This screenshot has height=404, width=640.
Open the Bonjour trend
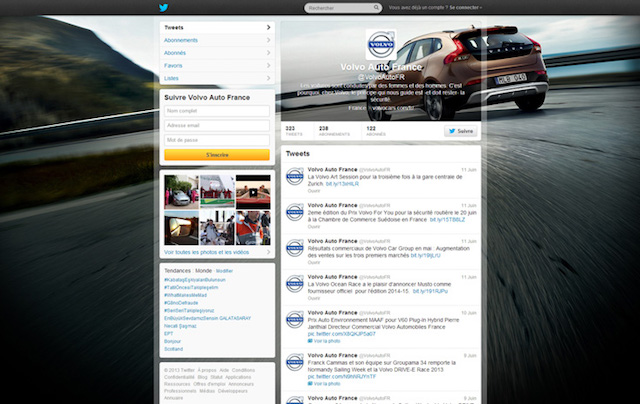click(x=172, y=341)
